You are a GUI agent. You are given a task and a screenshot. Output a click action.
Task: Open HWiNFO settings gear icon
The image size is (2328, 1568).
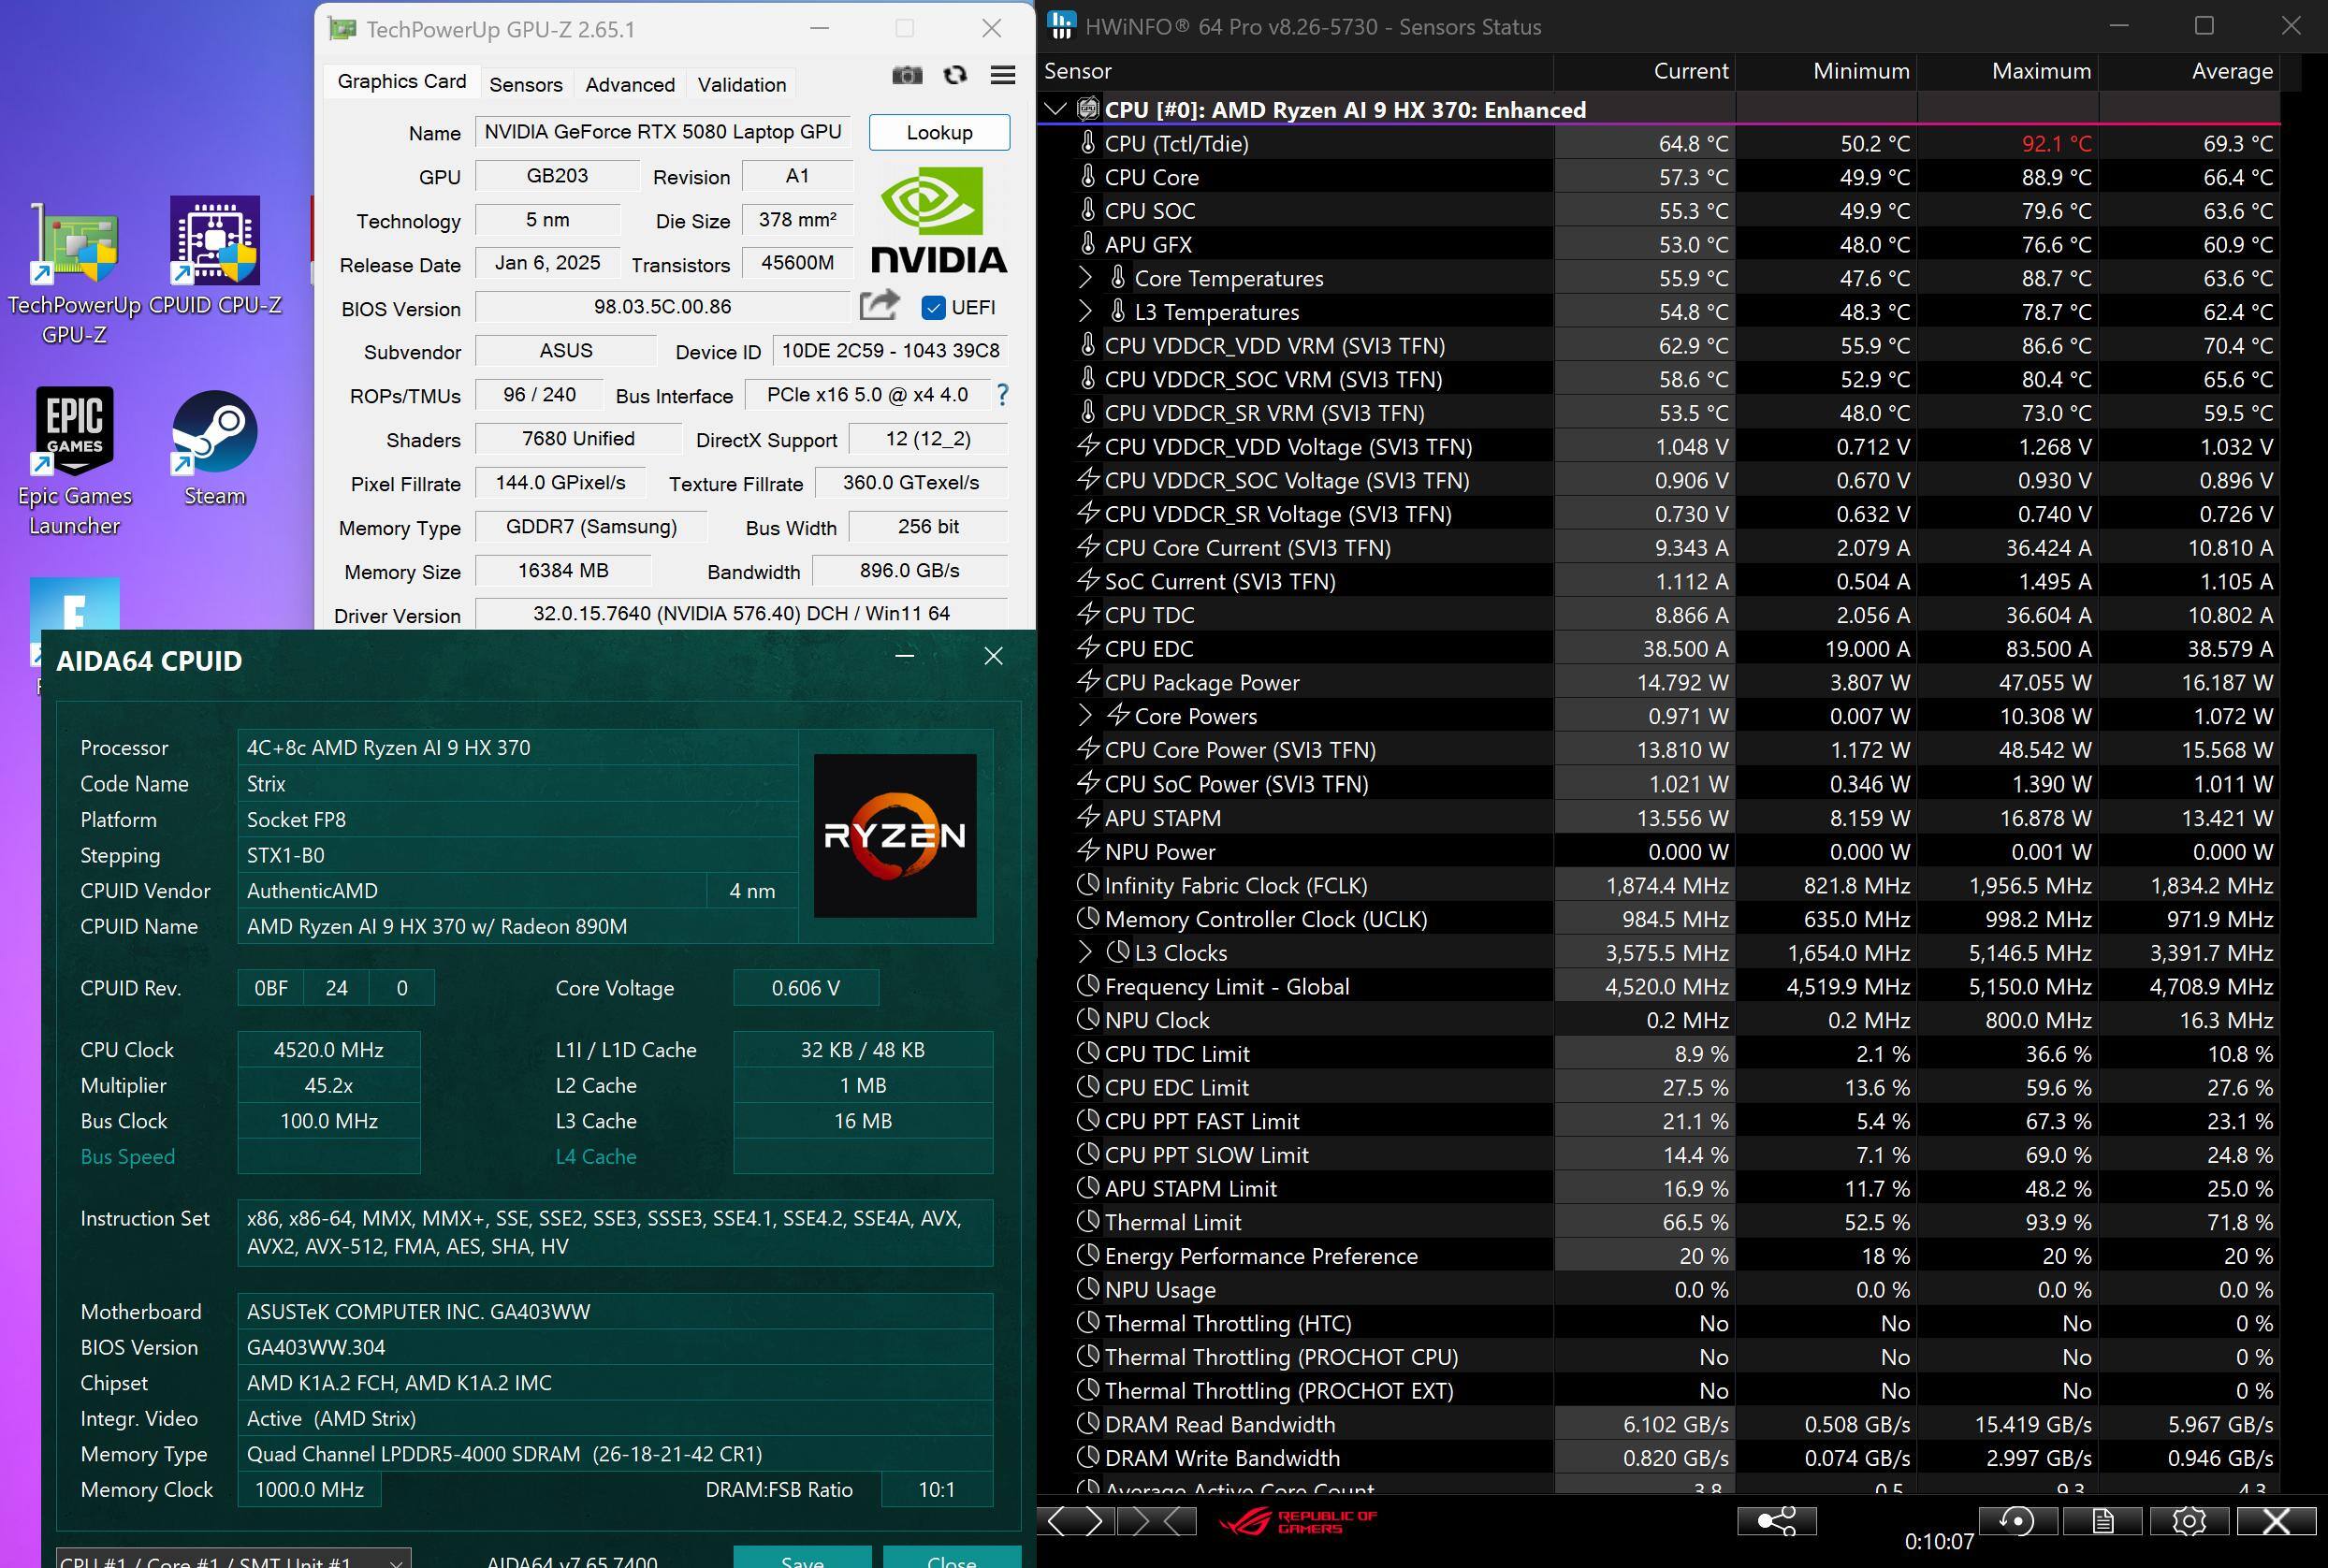2188,1521
